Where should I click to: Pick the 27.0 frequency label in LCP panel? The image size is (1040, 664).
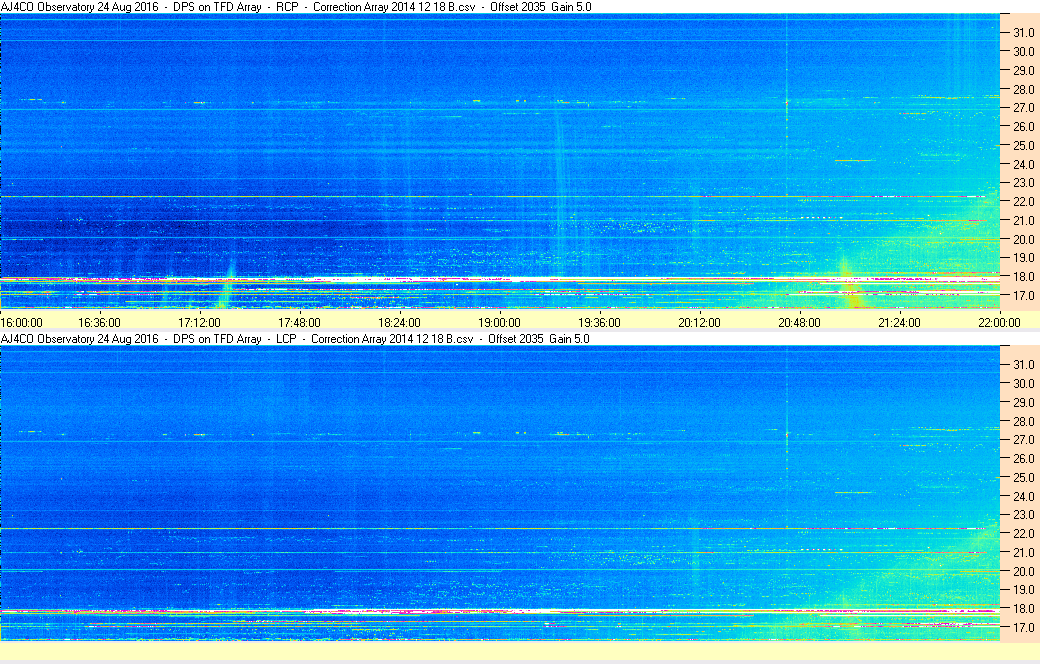pos(1023,440)
